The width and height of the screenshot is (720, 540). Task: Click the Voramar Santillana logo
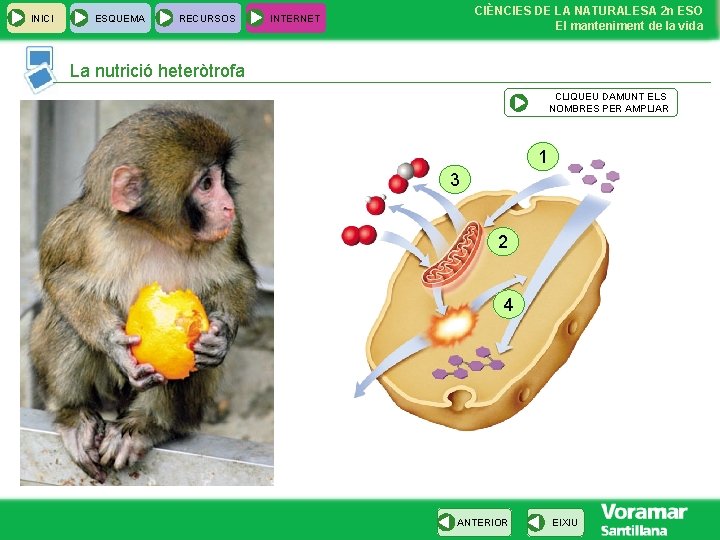pyautogui.click(x=643, y=519)
